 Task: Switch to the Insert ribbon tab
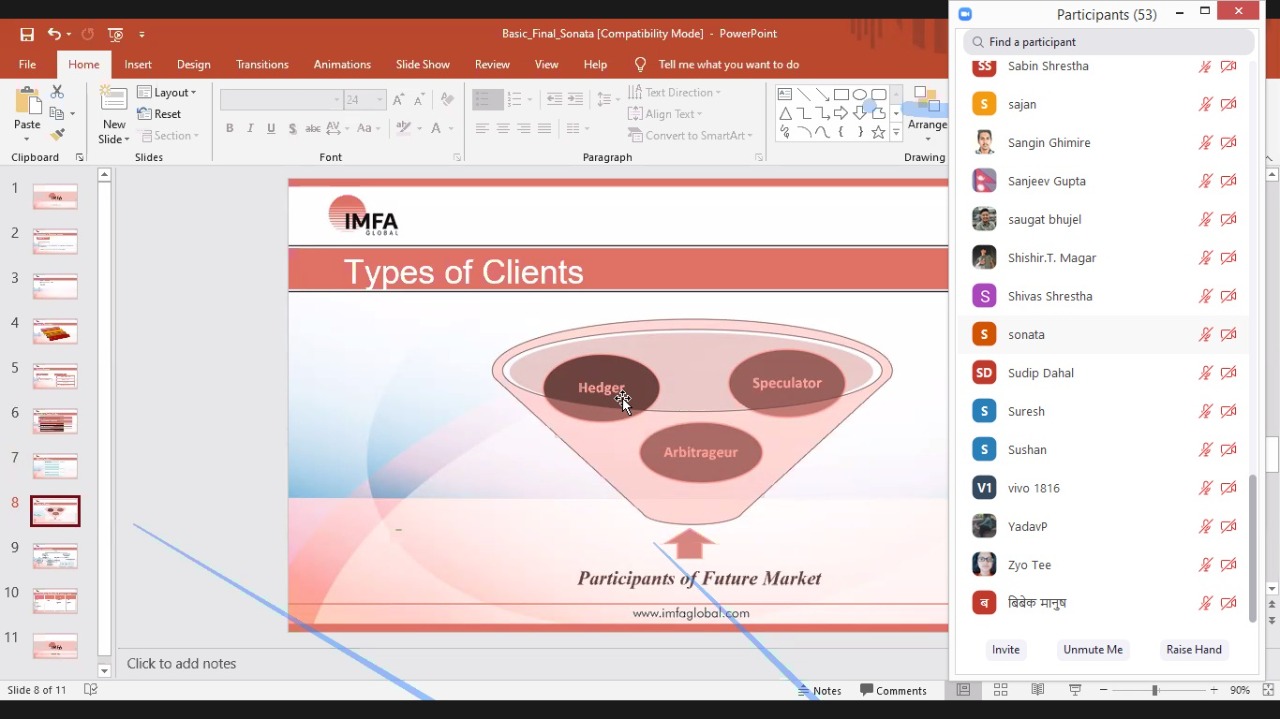(x=138, y=64)
